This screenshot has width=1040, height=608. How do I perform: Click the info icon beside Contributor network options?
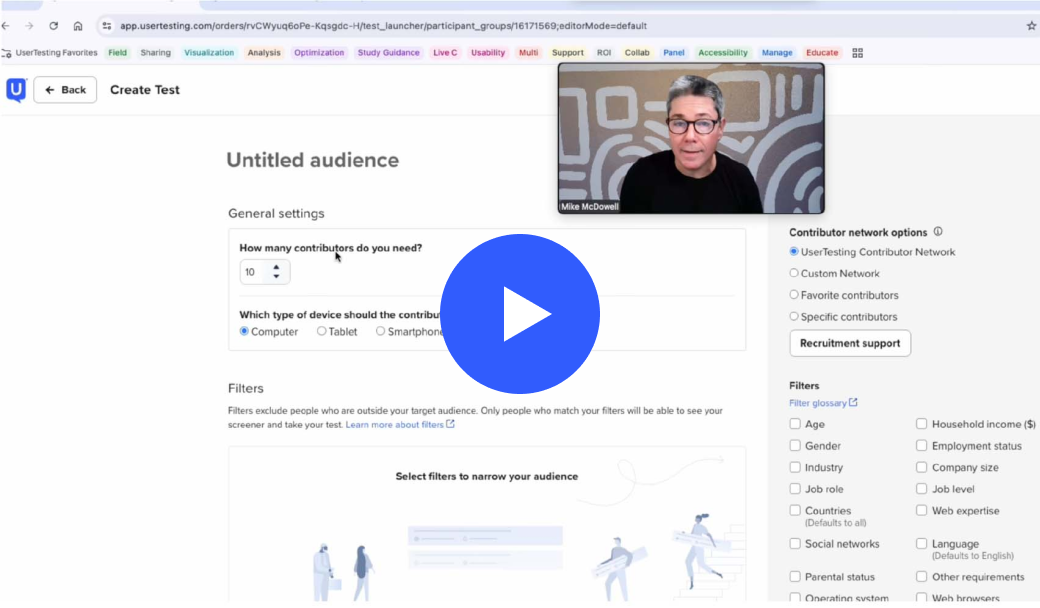(937, 232)
